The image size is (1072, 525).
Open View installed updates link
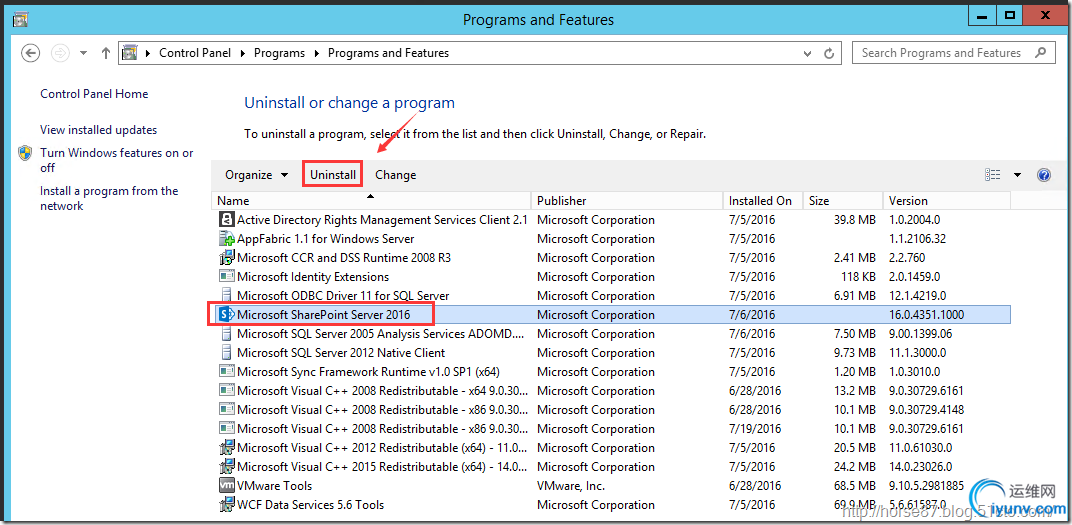pyautogui.click(x=98, y=130)
